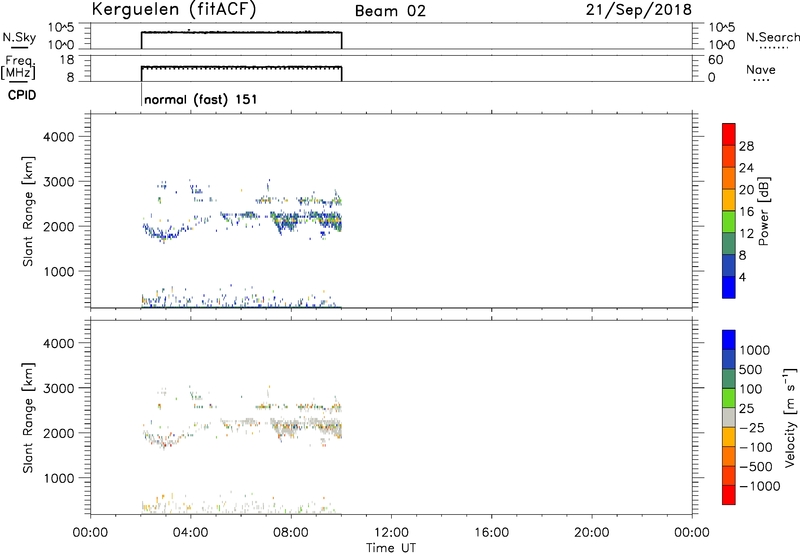Click the '60' Nave axis tick
The height and width of the screenshot is (554, 800).
(715, 60)
